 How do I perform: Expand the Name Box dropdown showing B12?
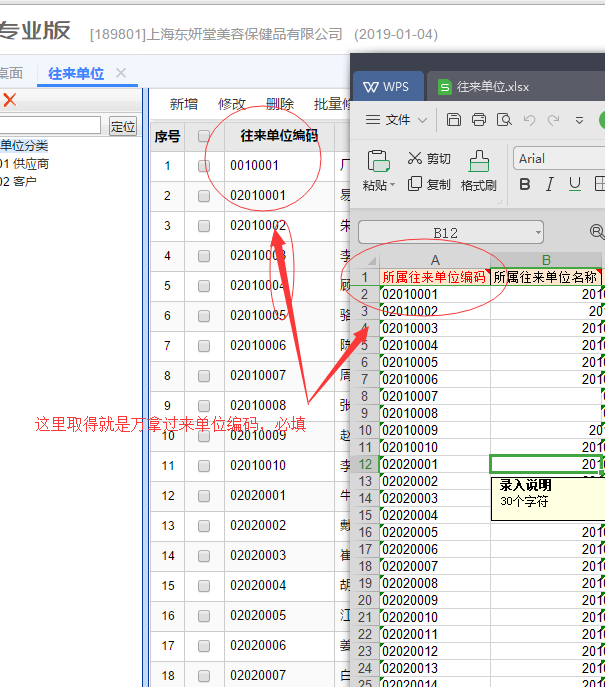[538, 233]
